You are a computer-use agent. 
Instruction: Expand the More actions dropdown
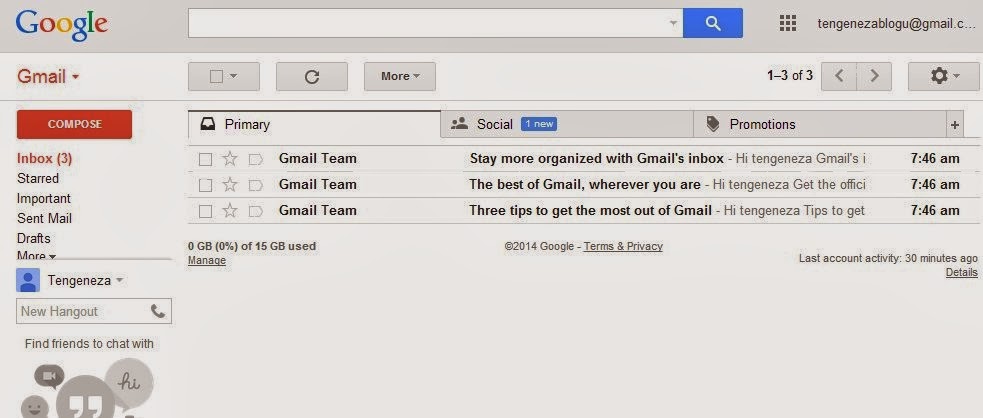(x=399, y=76)
